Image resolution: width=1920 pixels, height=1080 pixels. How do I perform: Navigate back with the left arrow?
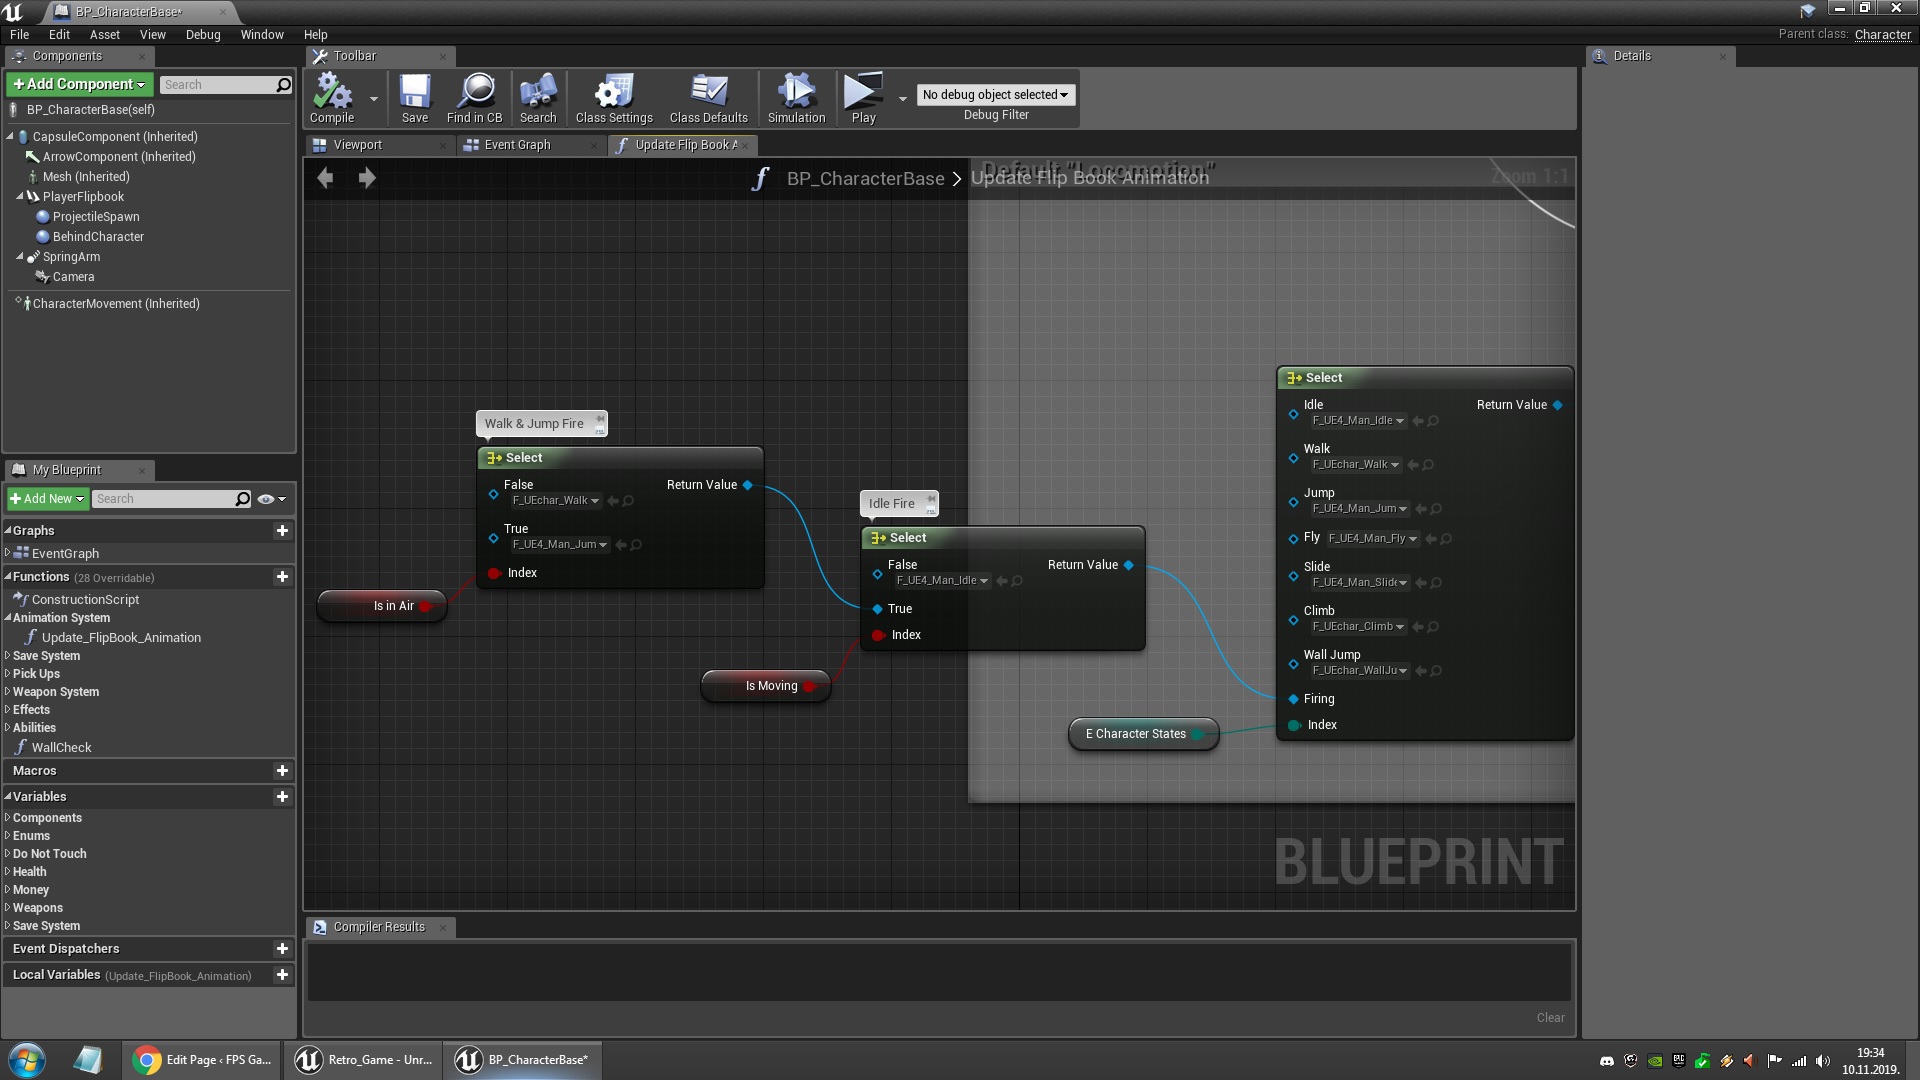(325, 178)
